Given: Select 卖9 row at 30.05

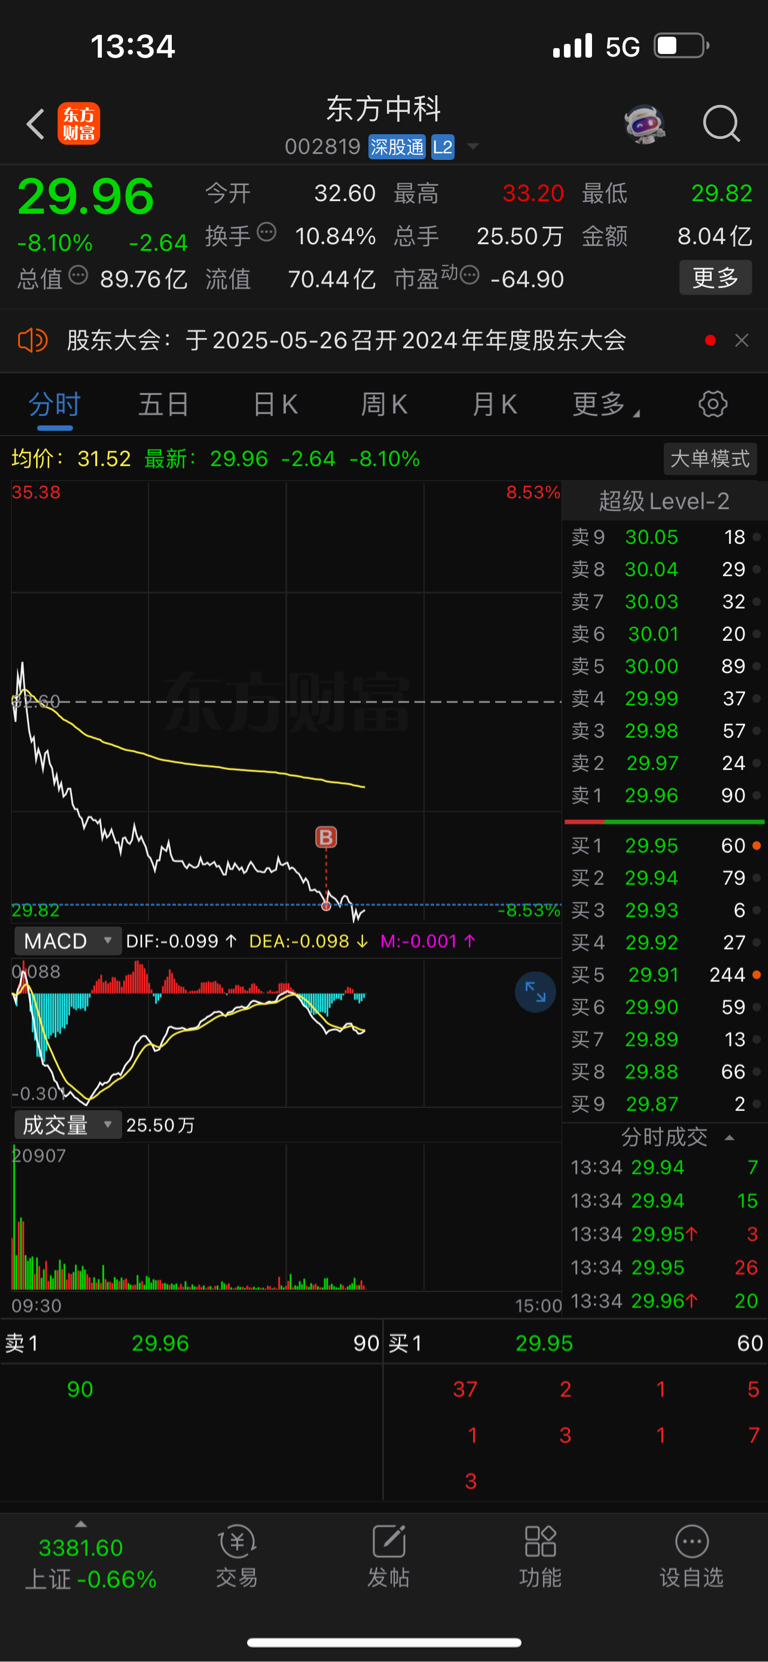Looking at the screenshot, I should 666,537.
